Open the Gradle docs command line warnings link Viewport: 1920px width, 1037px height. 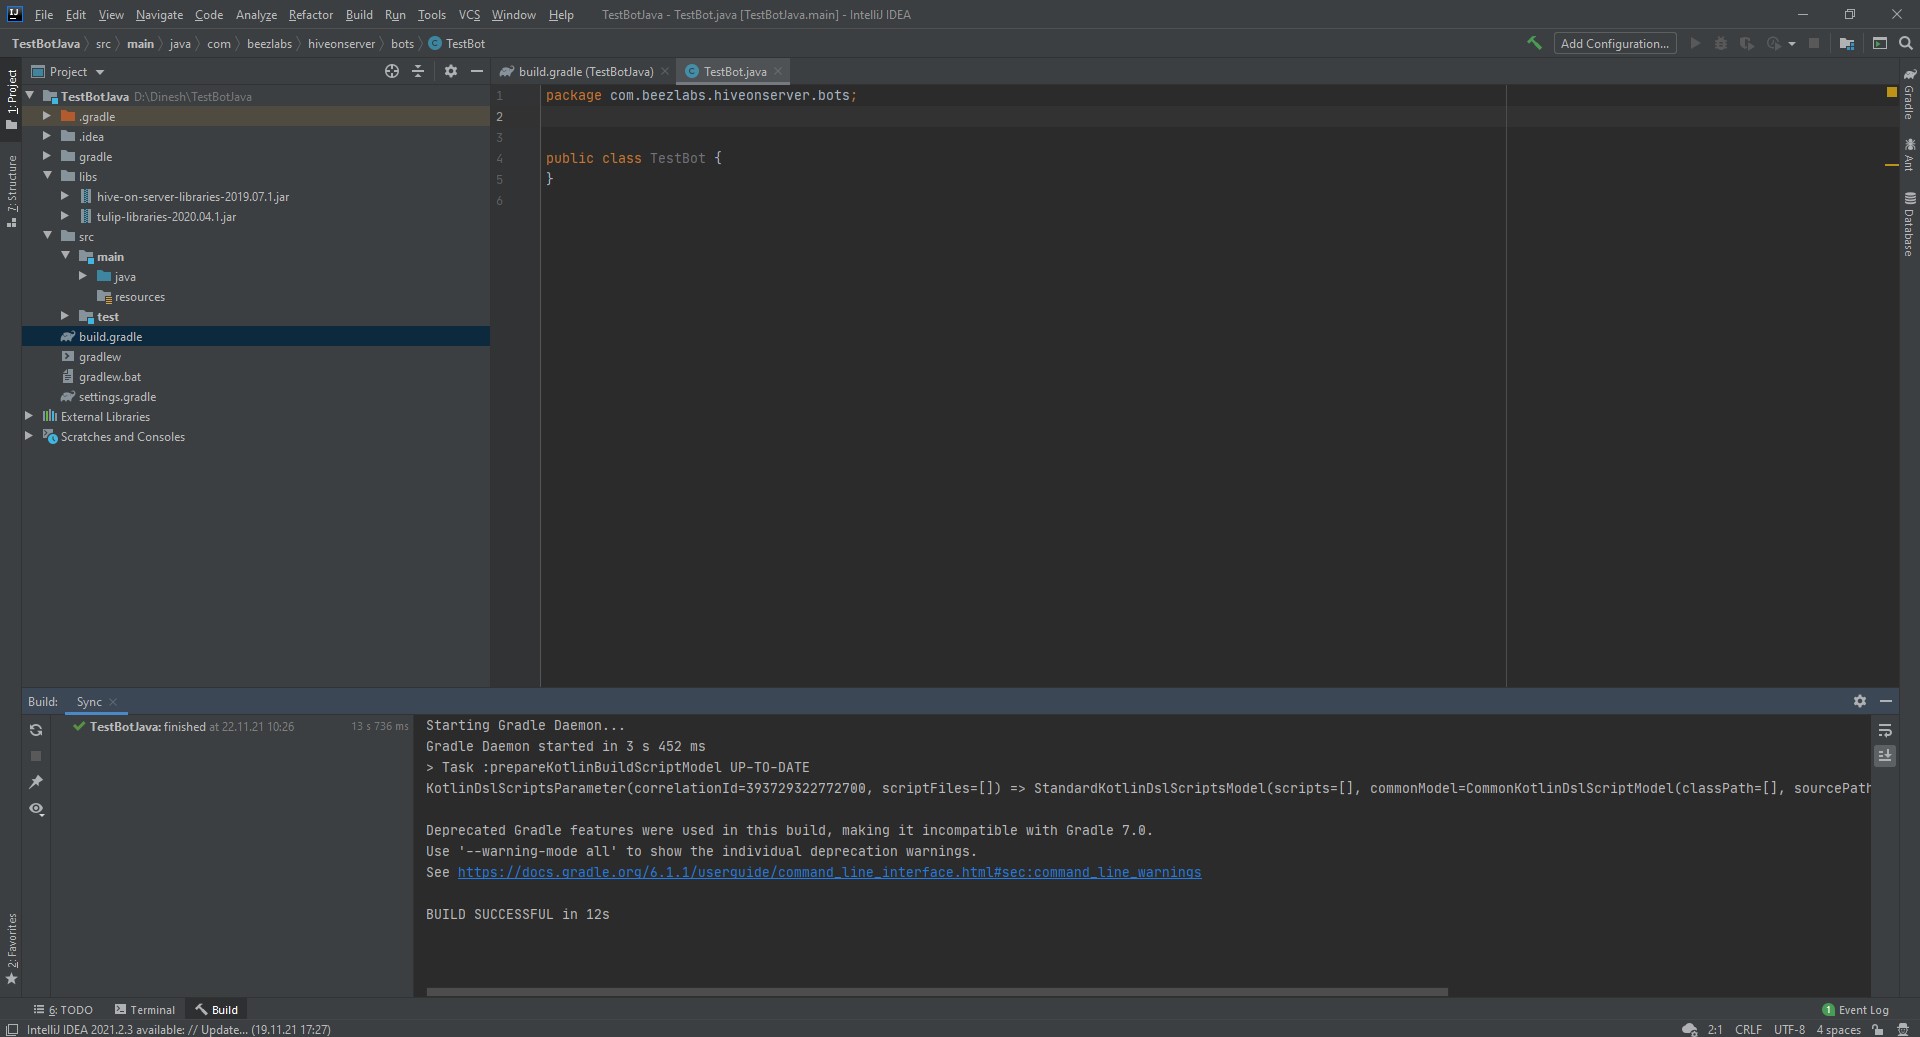tap(829, 872)
